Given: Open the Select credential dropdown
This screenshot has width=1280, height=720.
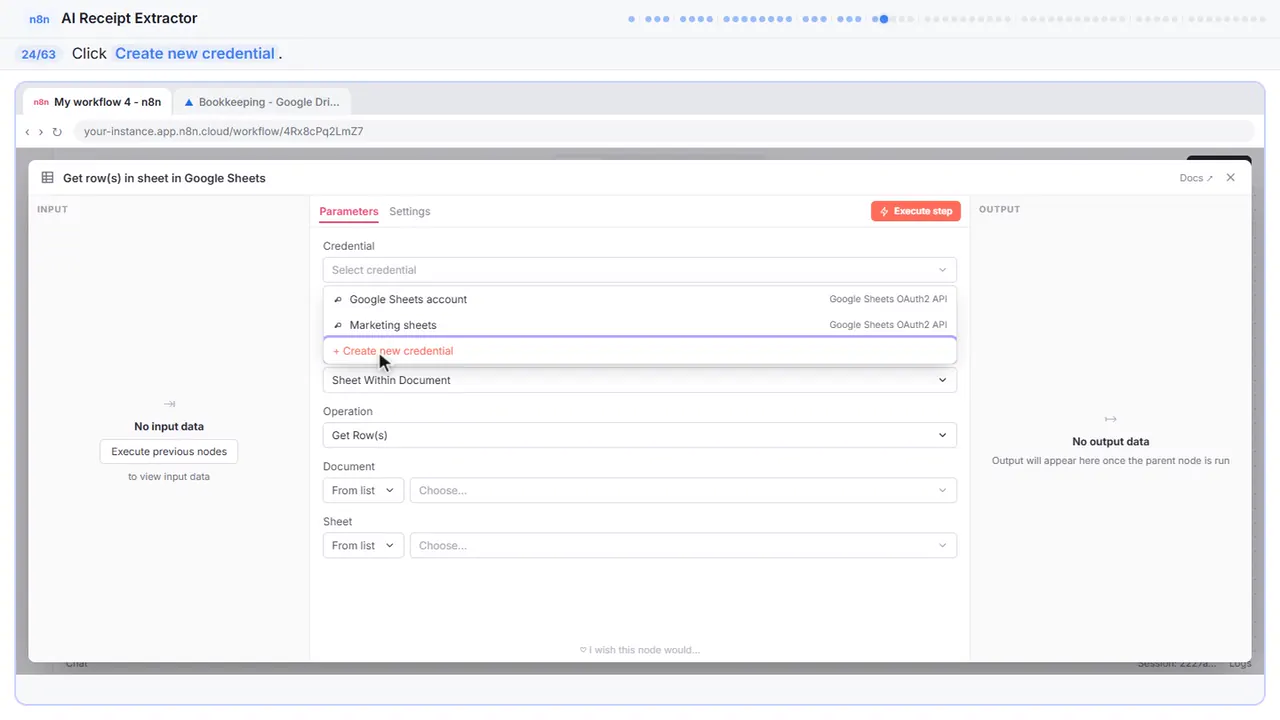Looking at the screenshot, I should click(x=640, y=270).
